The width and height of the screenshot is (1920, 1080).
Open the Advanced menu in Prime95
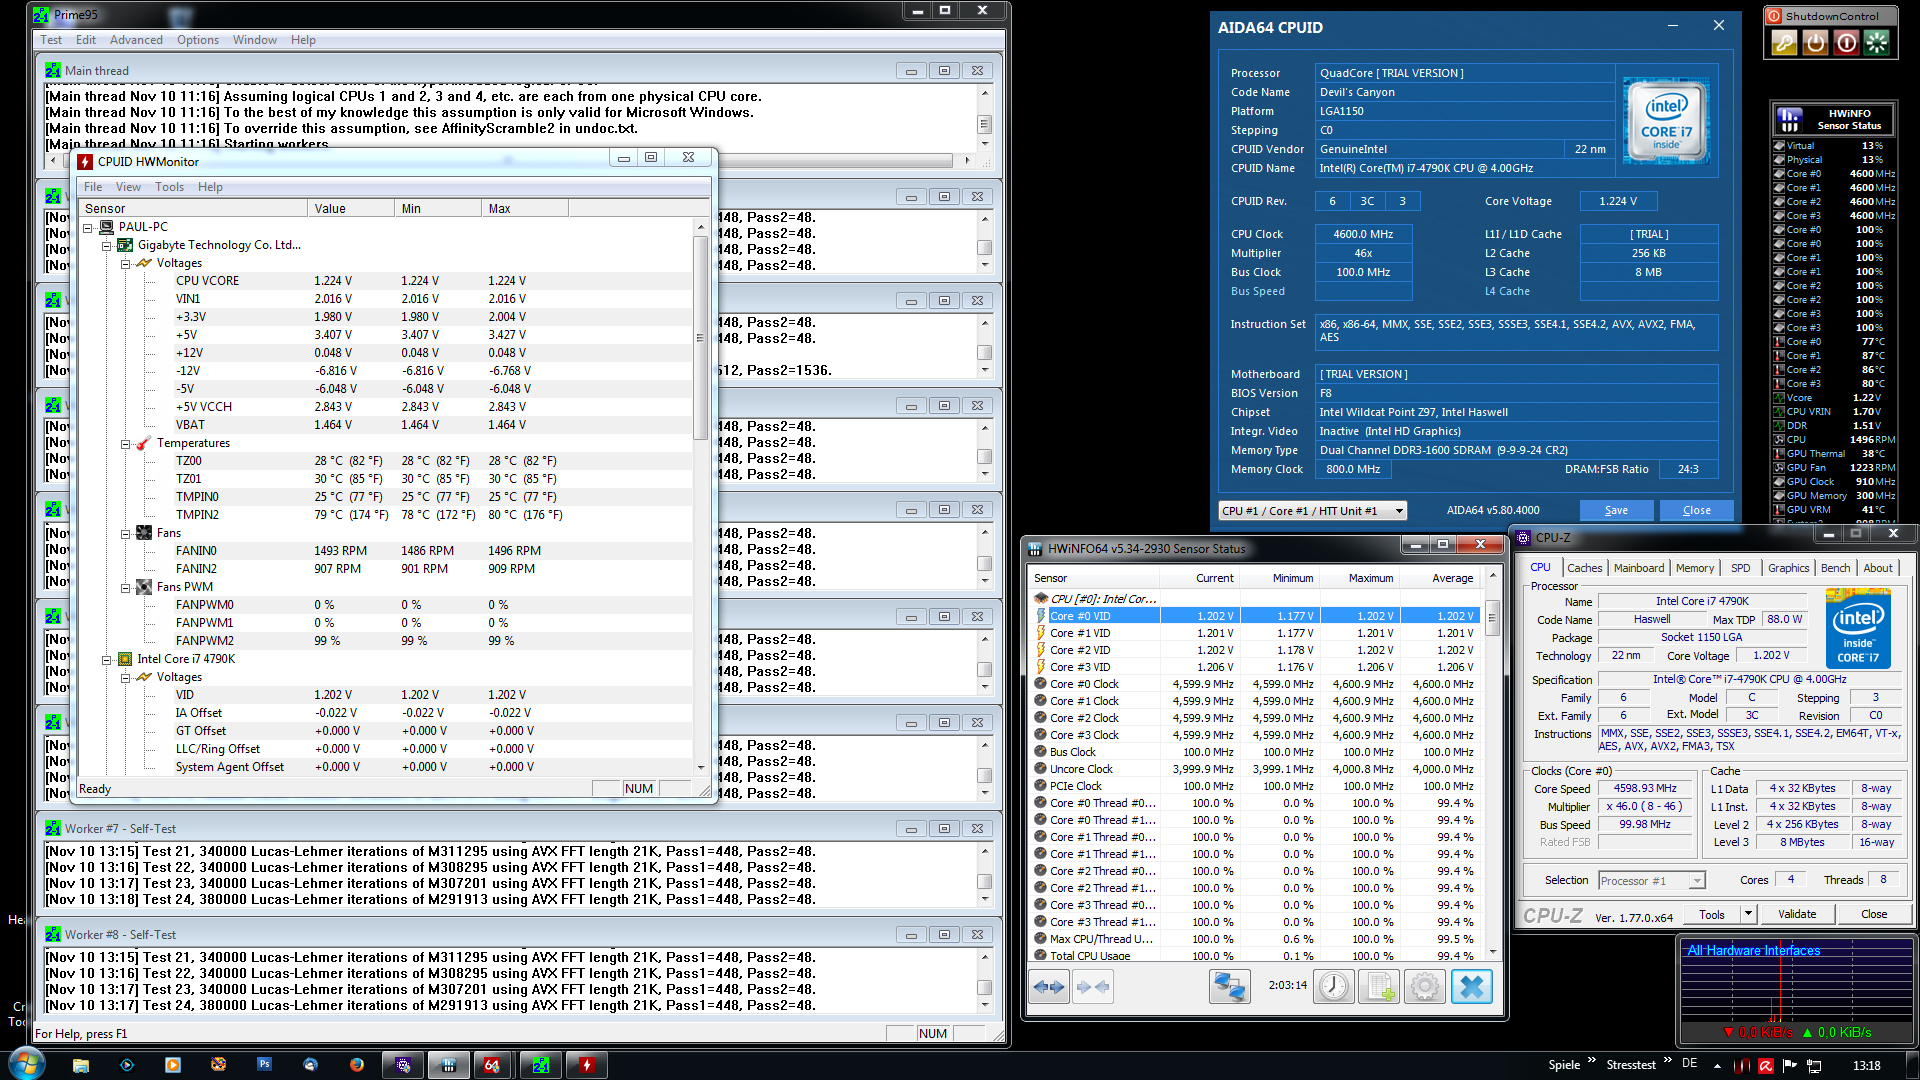pos(136,40)
